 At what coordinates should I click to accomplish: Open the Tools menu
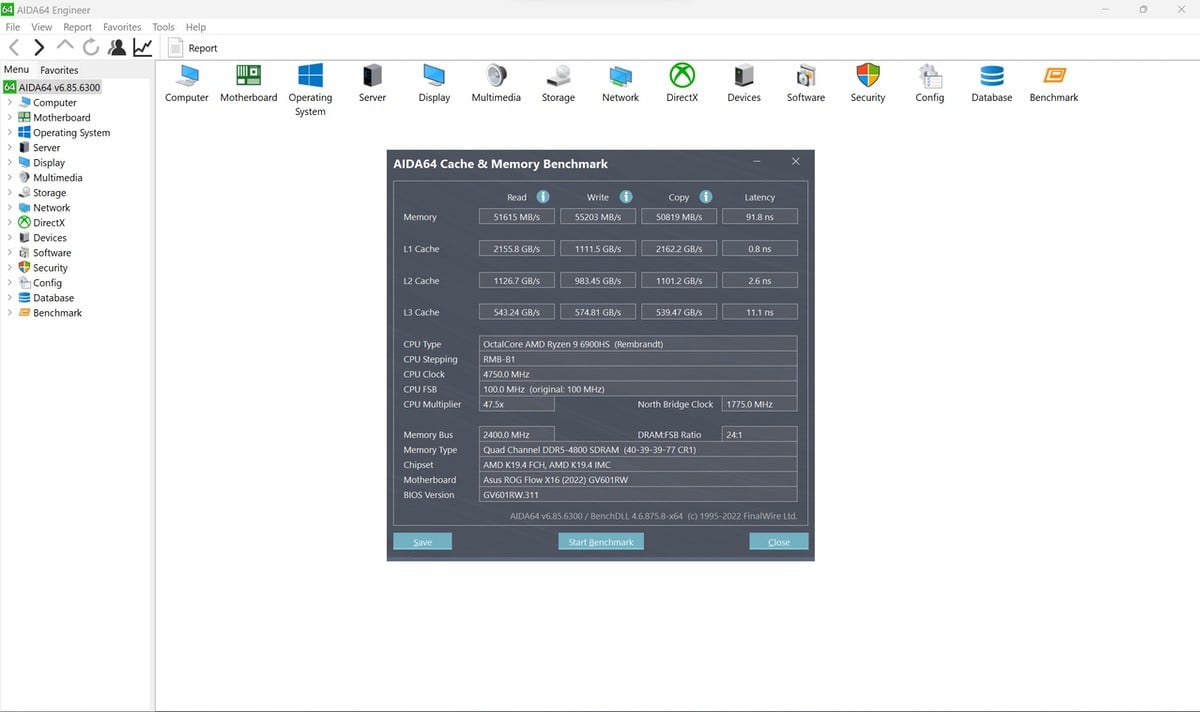click(x=163, y=27)
